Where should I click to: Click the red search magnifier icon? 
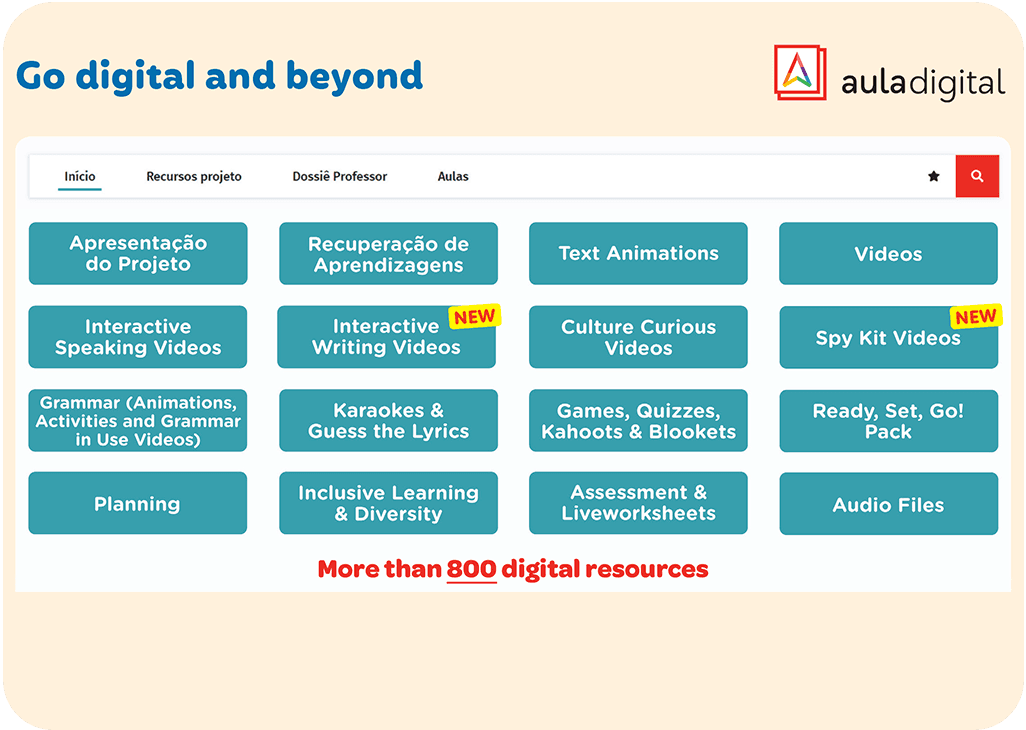pyautogui.click(x=977, y=176)
